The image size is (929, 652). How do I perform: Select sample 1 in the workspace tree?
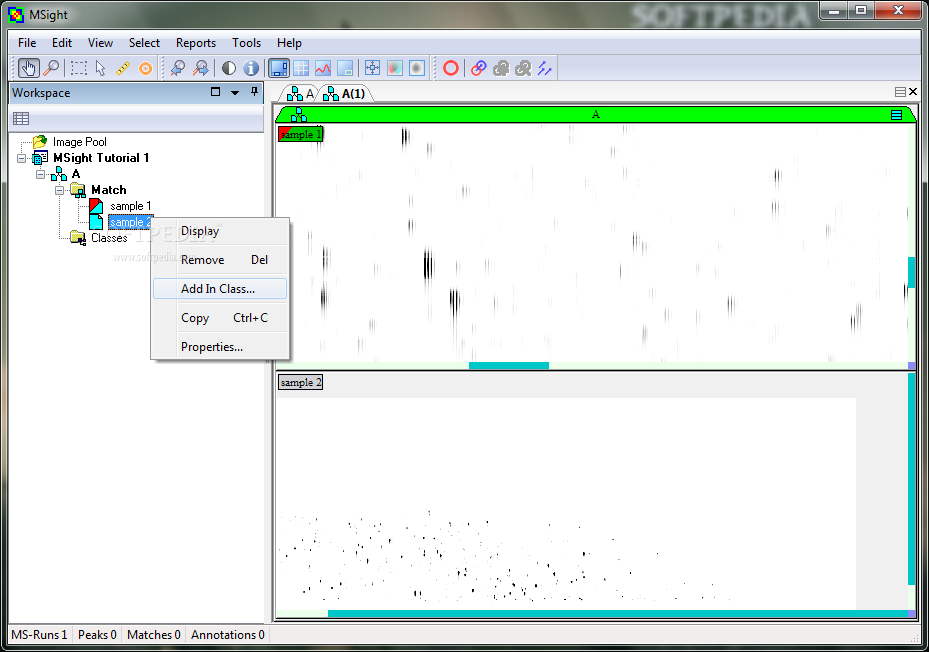pos(130,206)
